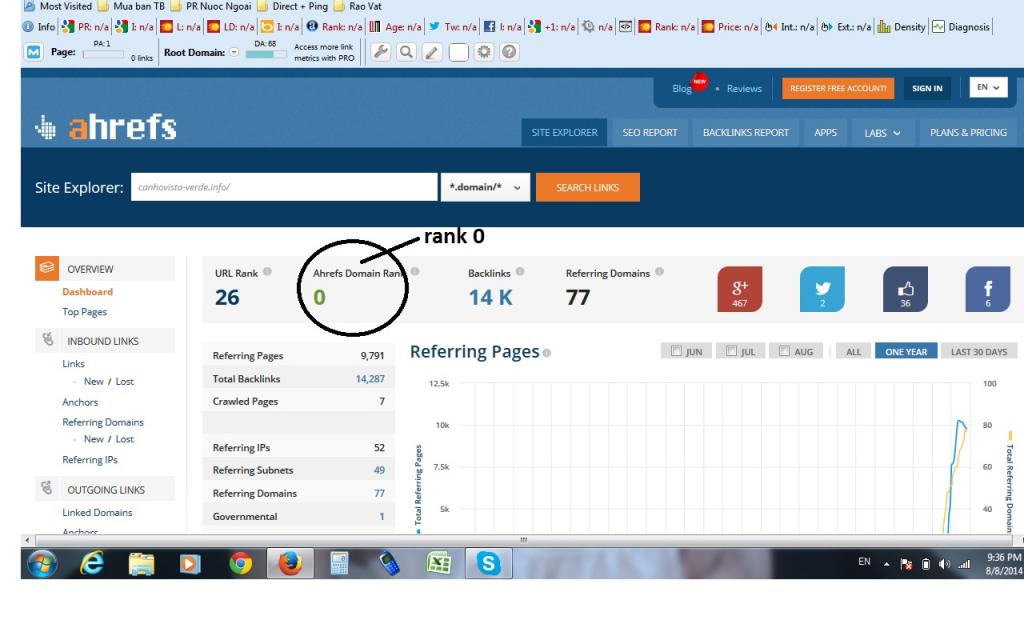
Task: Open the Blog link
Action: pyautogui.click(x=682, y=89)
